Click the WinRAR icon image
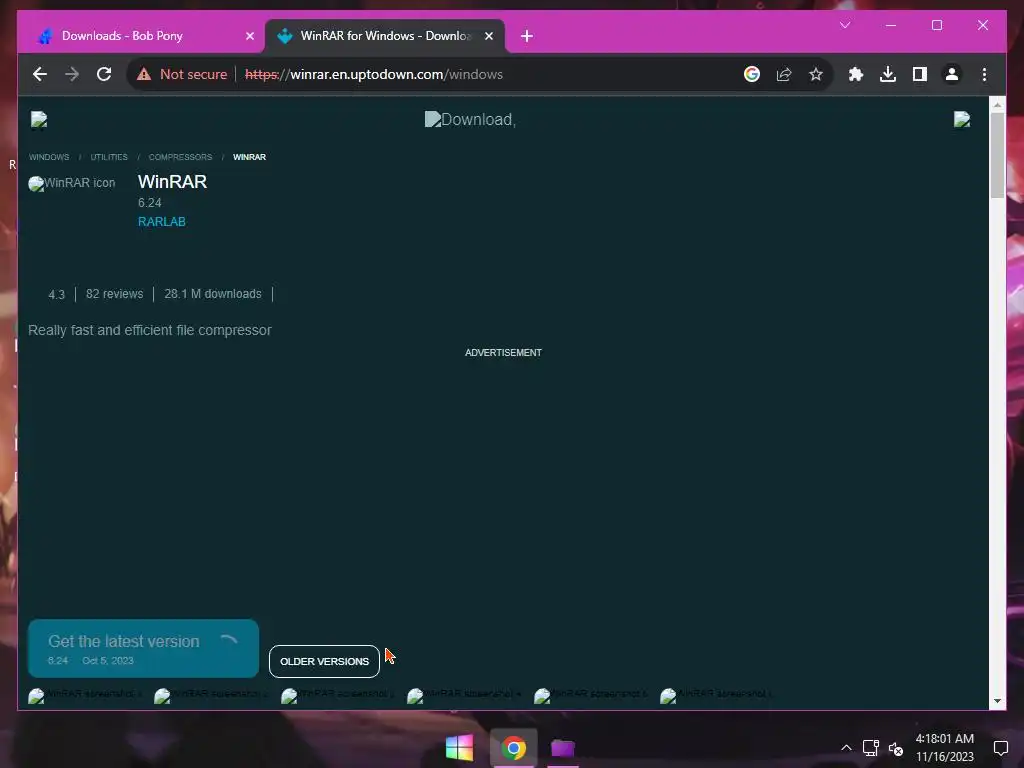The height and width of the screenshot is (768, 1024). tap(72, 184)
